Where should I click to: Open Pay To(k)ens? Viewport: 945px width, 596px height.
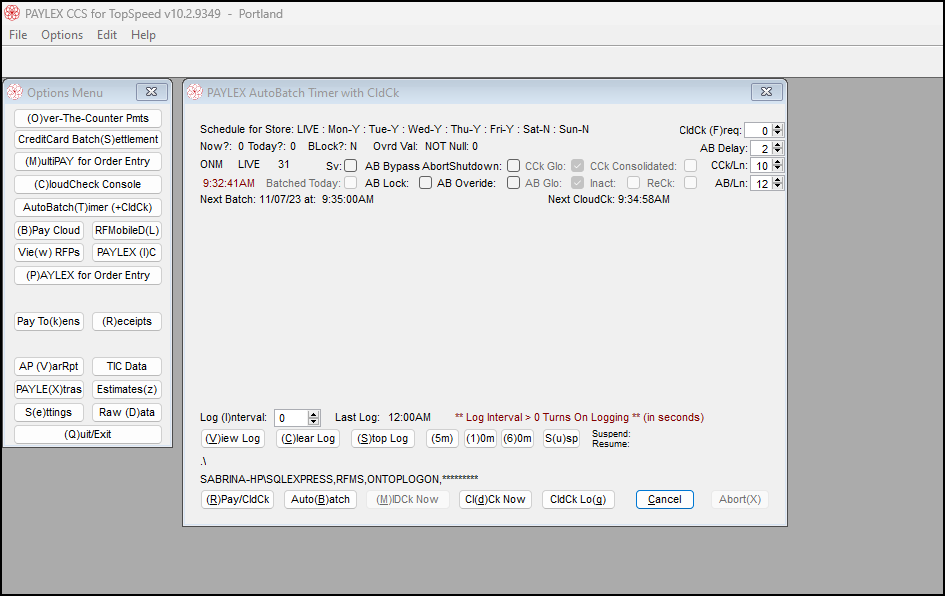point(49,321)
